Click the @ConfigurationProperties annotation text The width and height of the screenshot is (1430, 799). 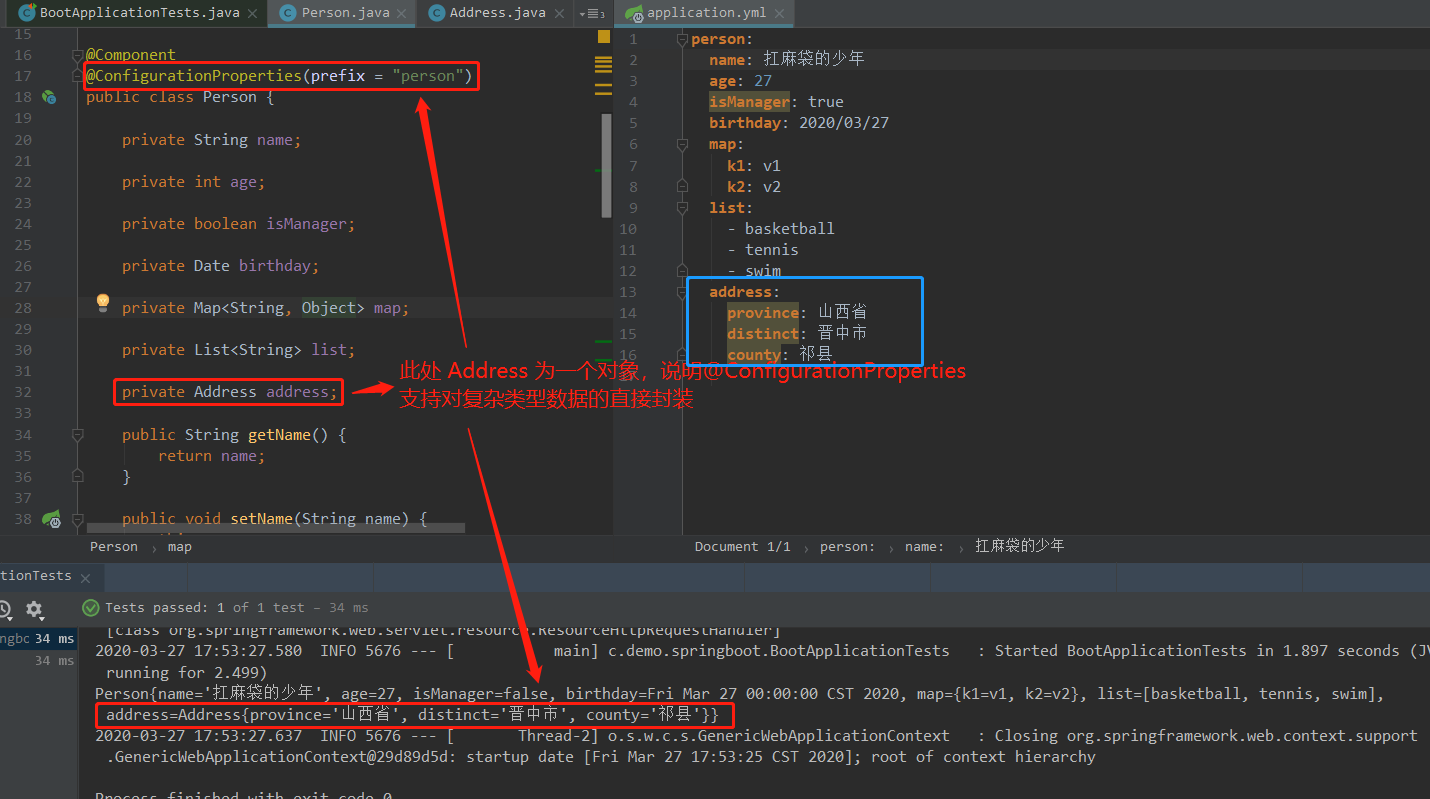pos(193,76)
